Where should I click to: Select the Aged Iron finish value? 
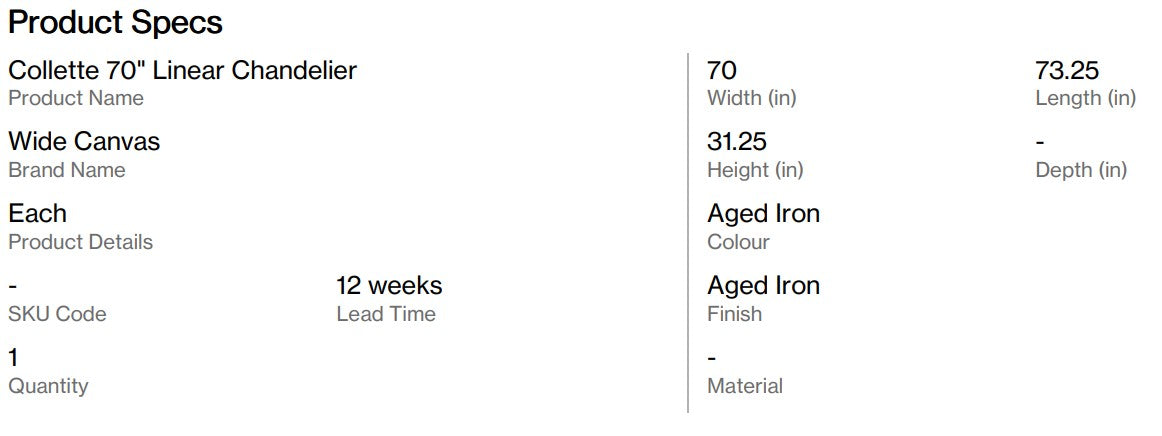click(x=763, y=285)
